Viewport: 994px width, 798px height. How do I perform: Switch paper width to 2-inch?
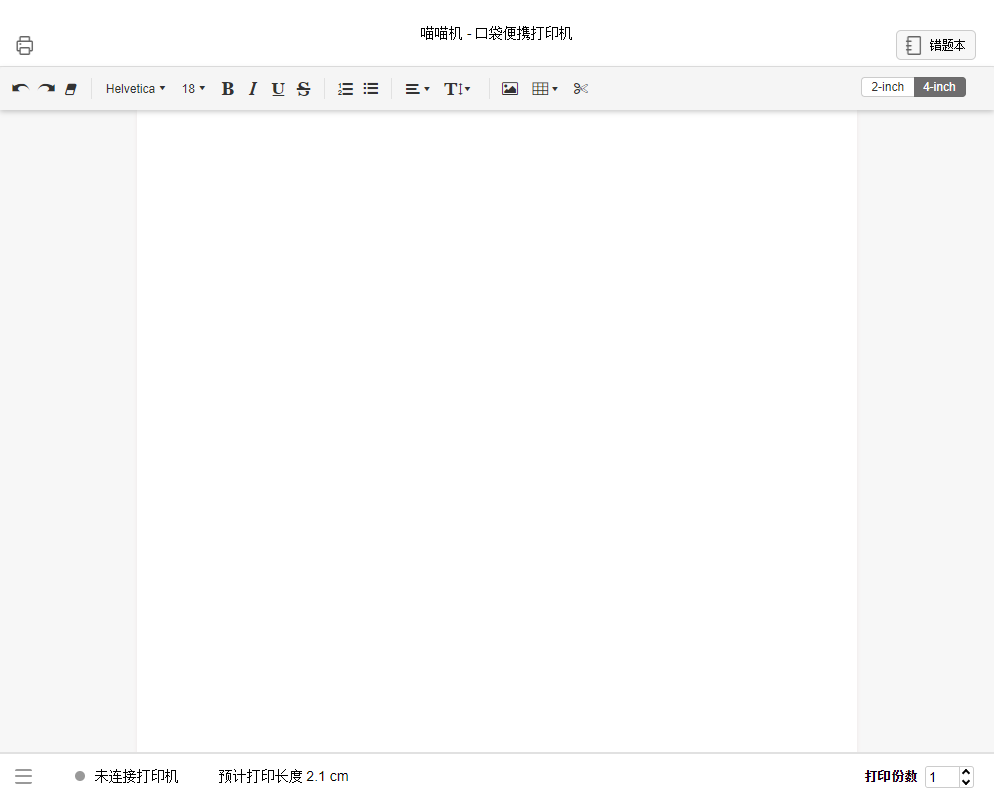(888, 87)
